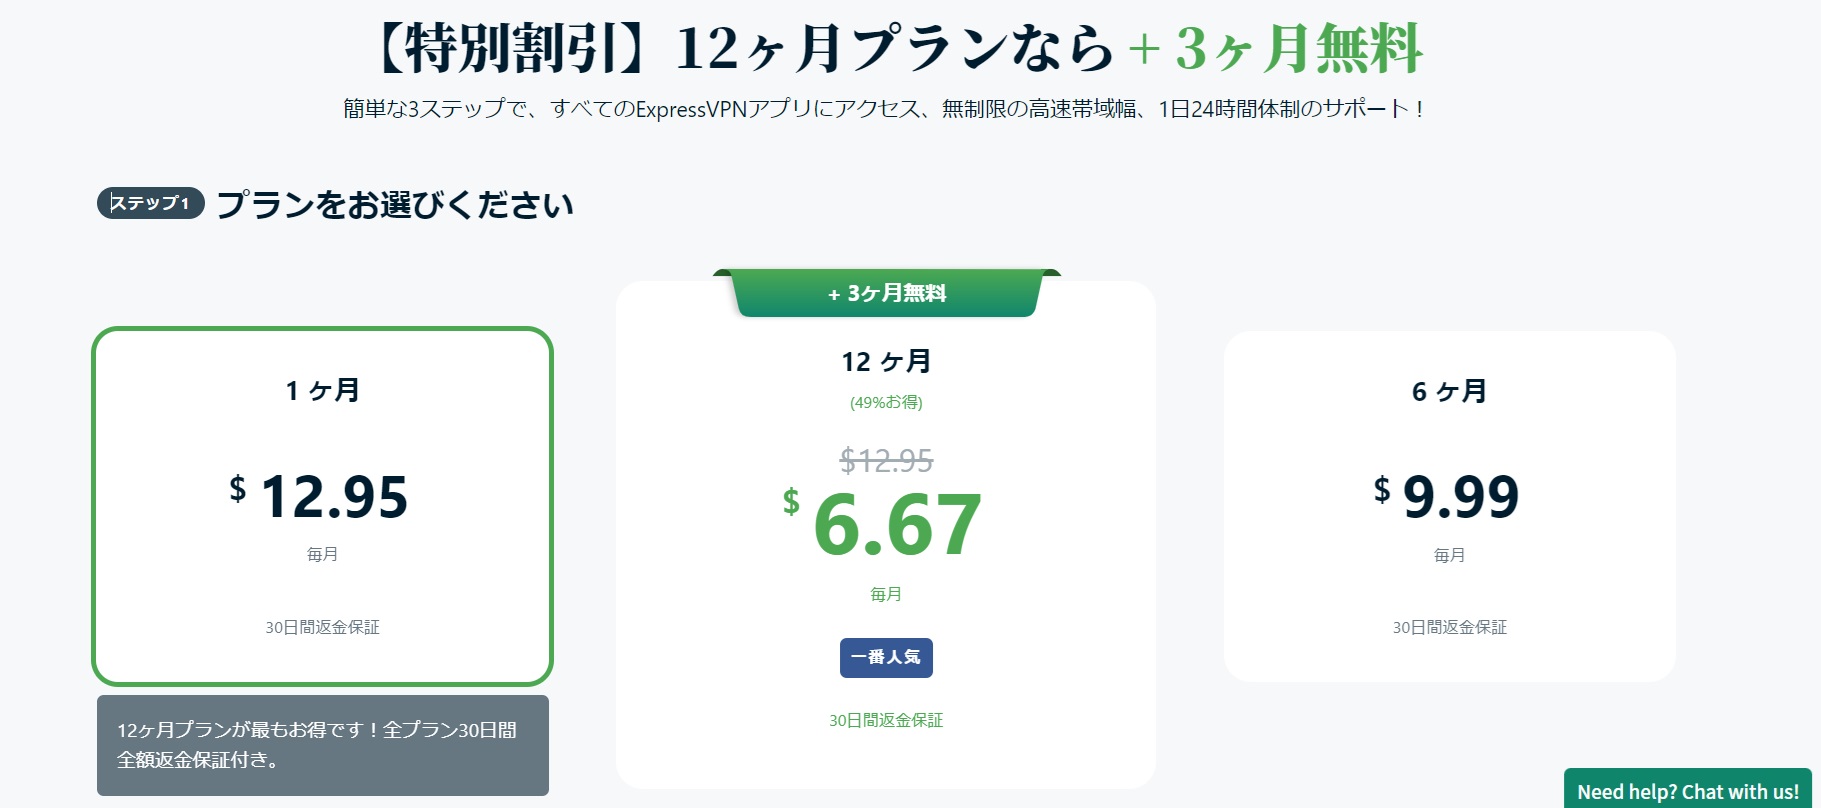Click 30日間返金保証 under the 1ヶ月 plan

point(322,627)
